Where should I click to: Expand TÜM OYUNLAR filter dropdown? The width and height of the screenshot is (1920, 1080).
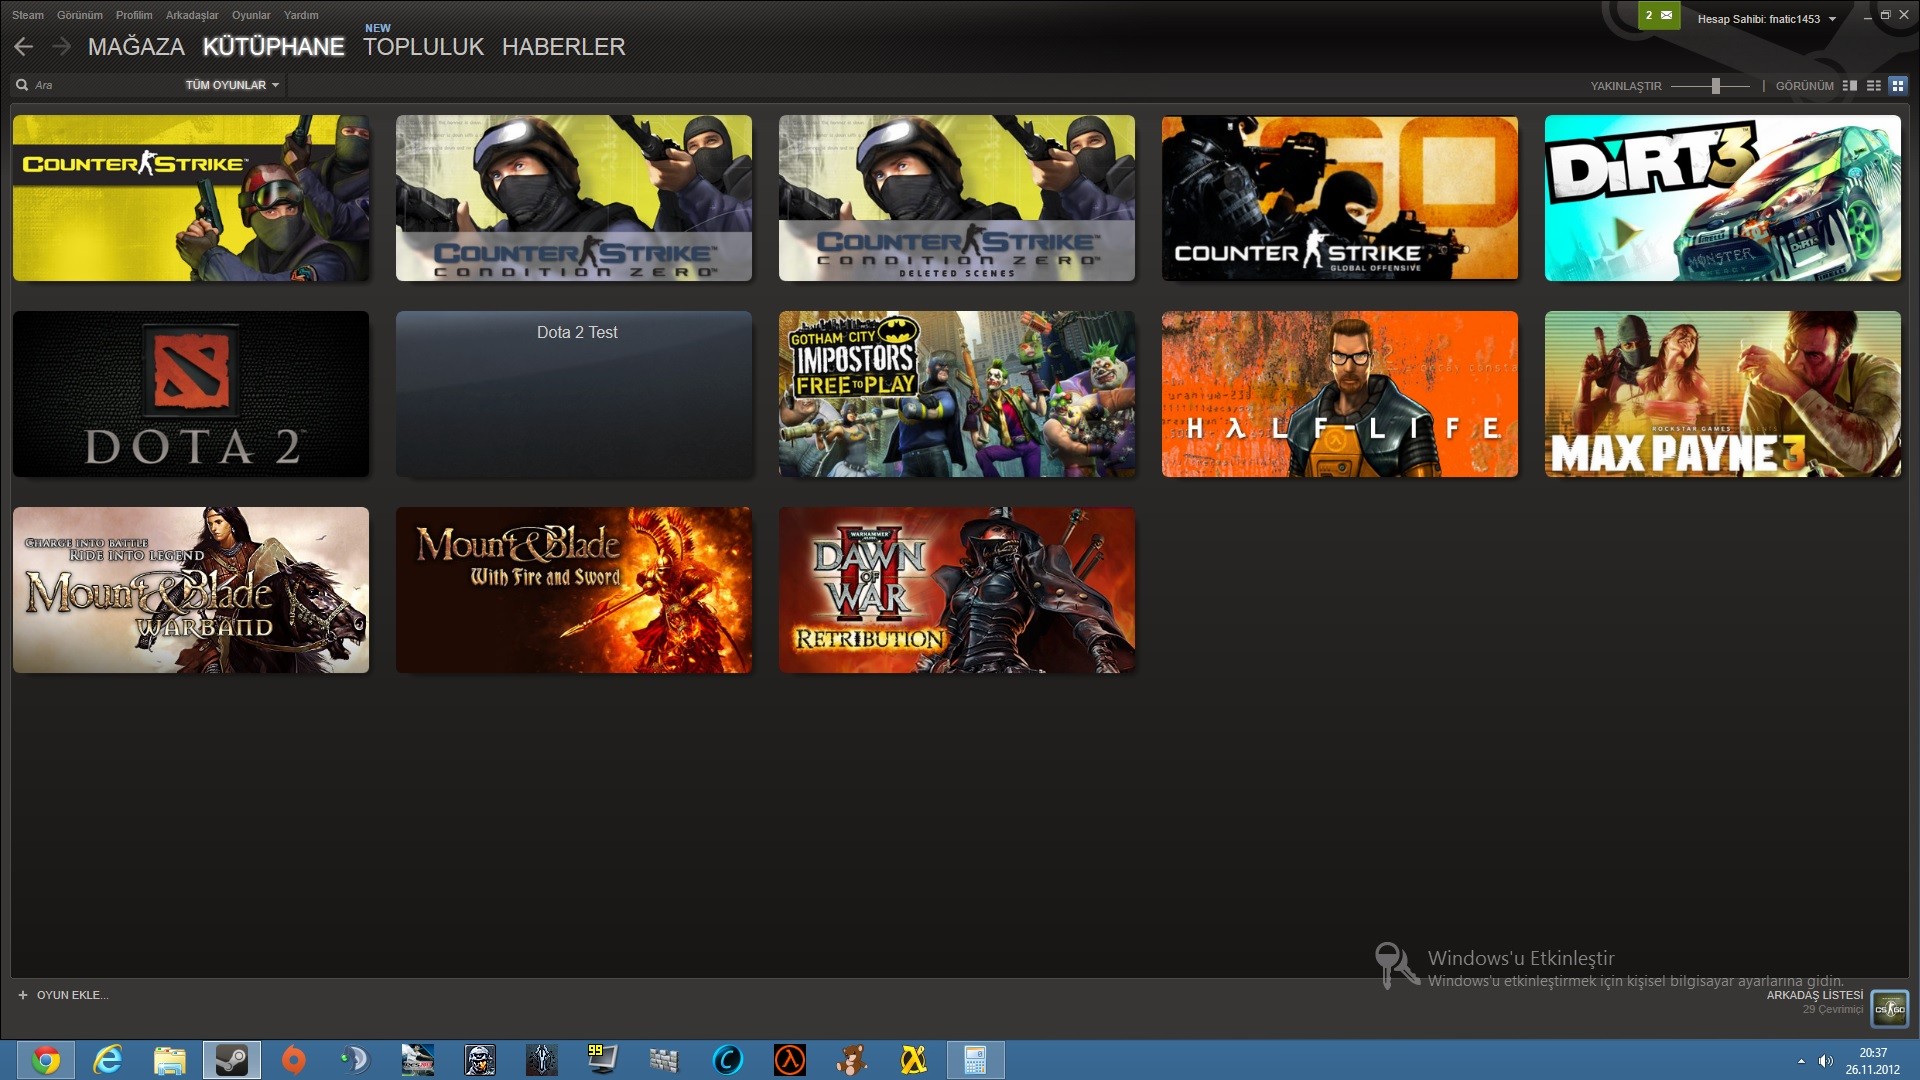(232, 85)
